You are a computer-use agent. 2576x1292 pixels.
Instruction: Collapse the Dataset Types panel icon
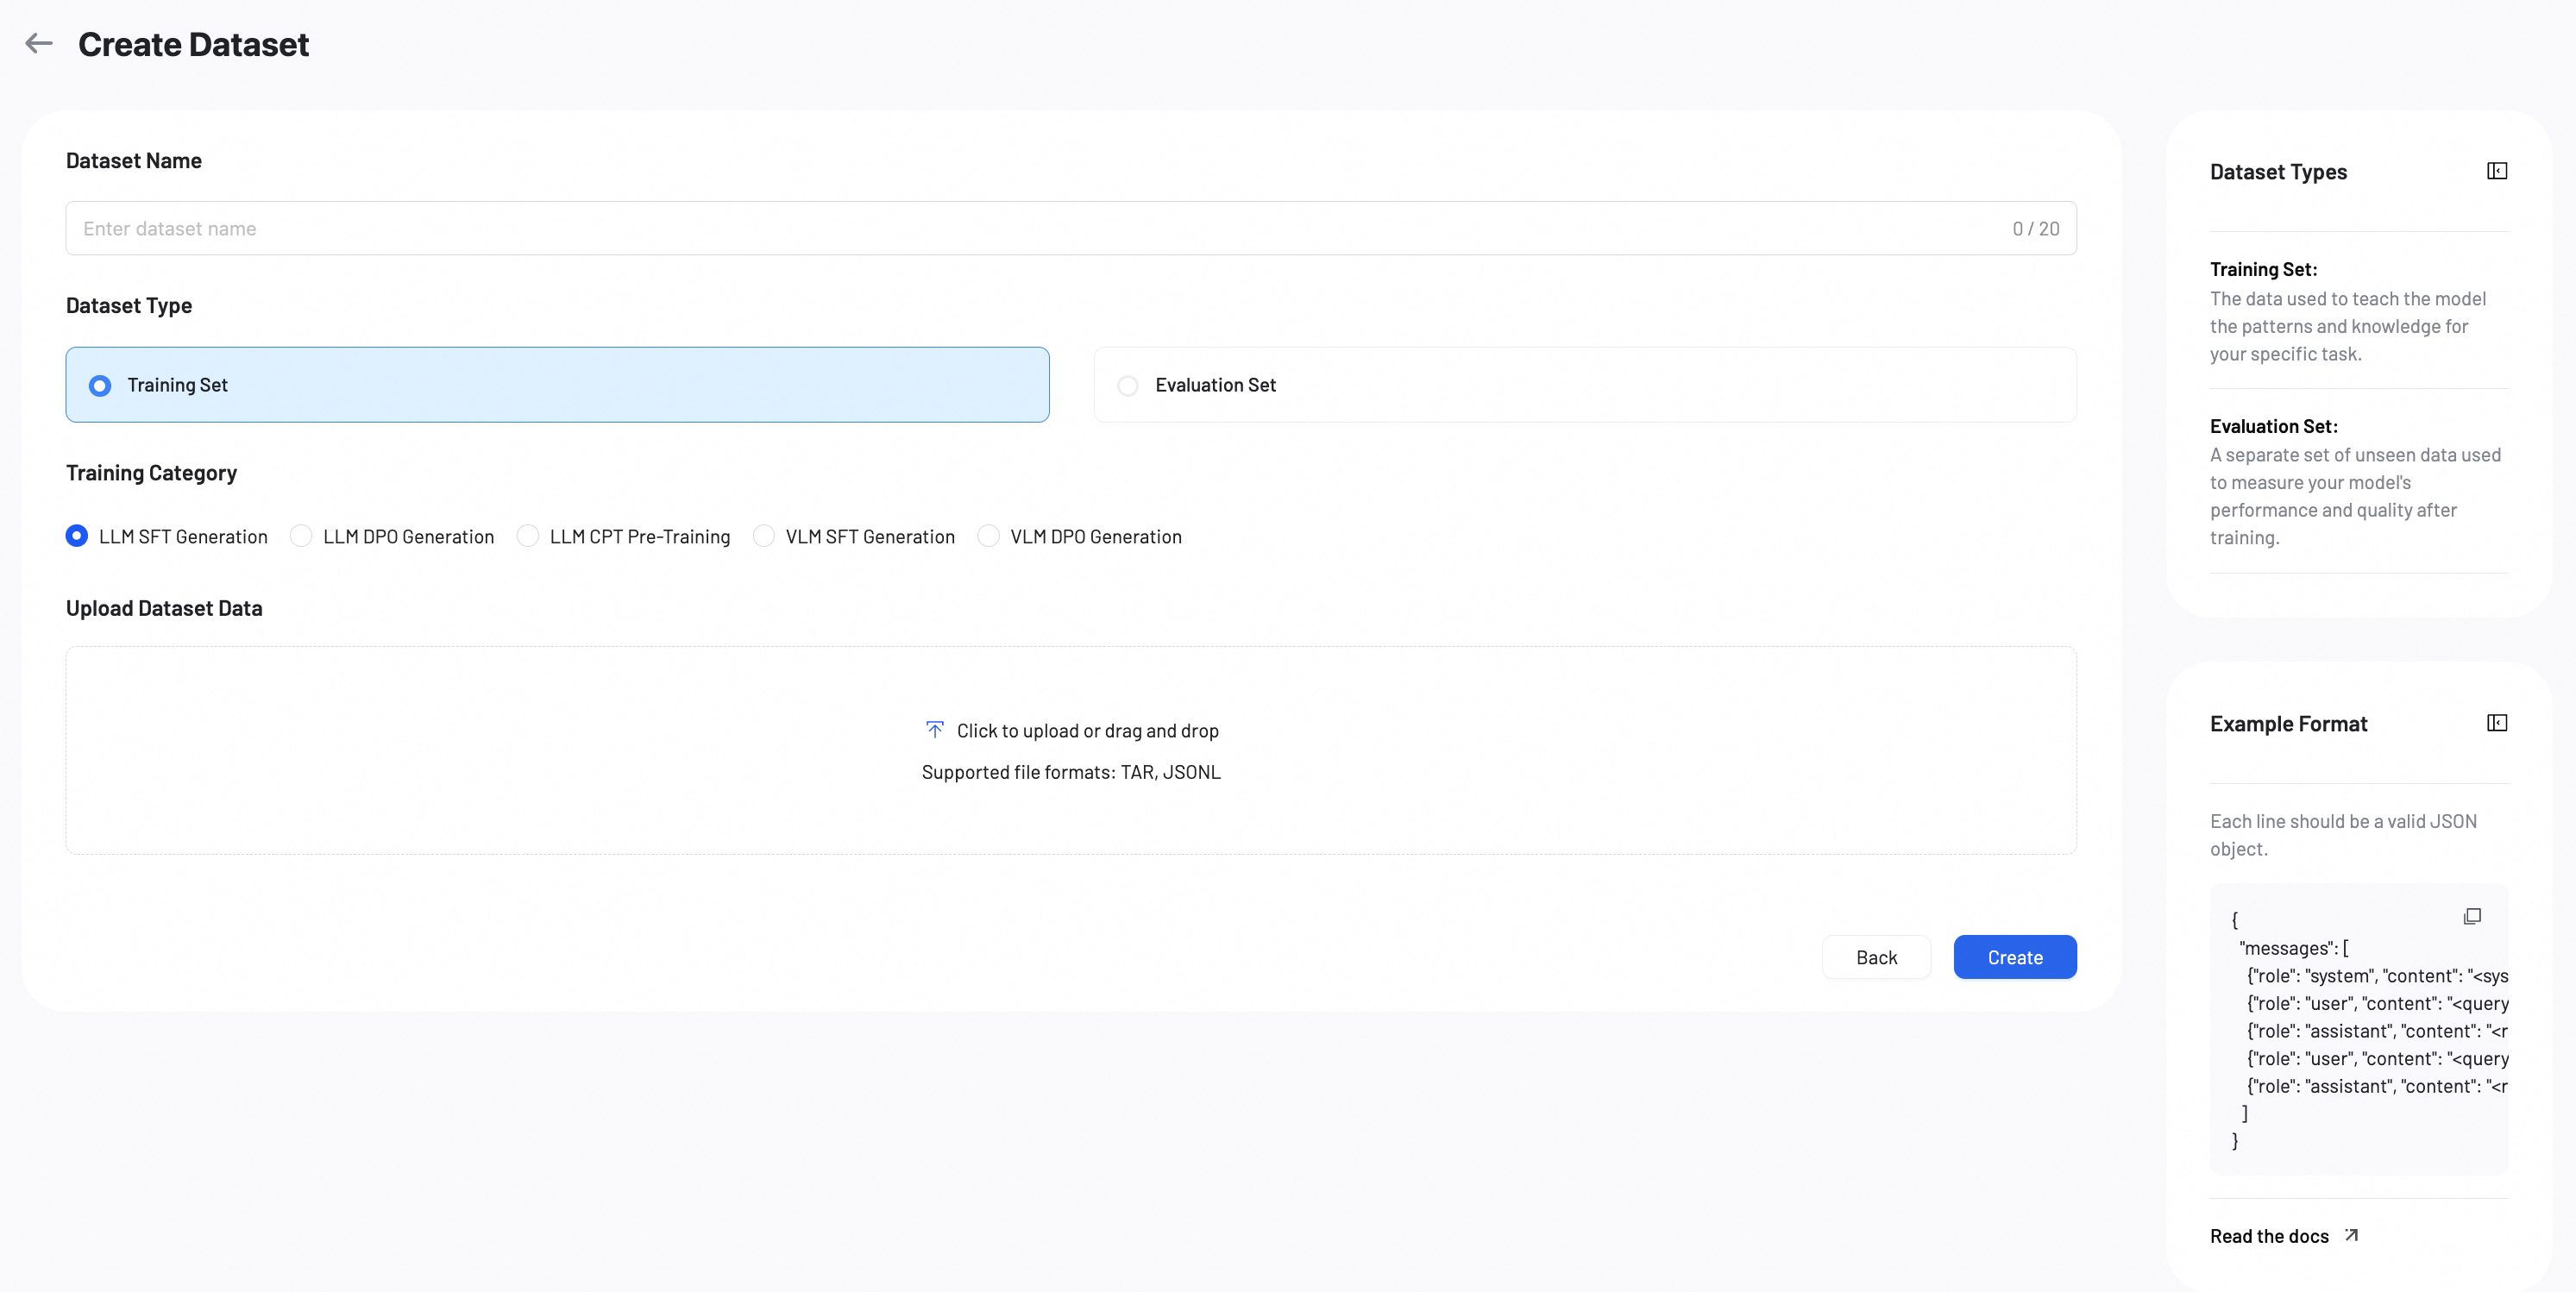pos(2497,171)
